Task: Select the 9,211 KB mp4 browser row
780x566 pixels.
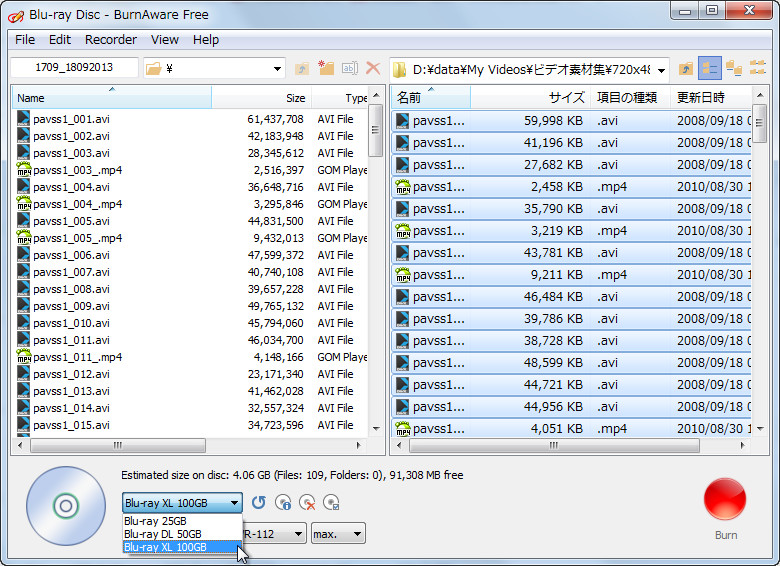Action: (x=572, y=275)
